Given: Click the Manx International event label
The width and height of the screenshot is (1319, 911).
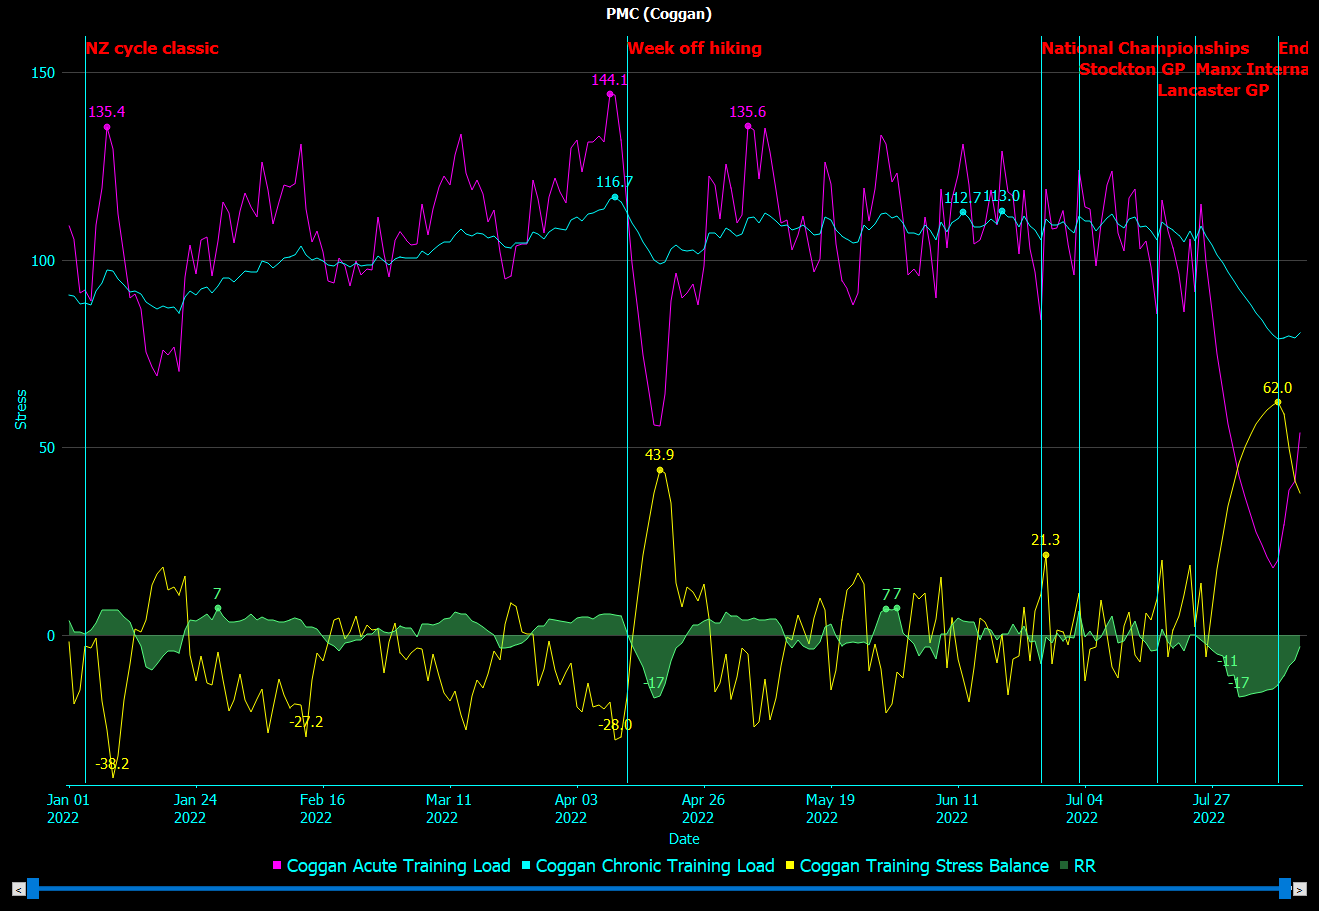Looking at the screenshot, I should coord(1252,69).
